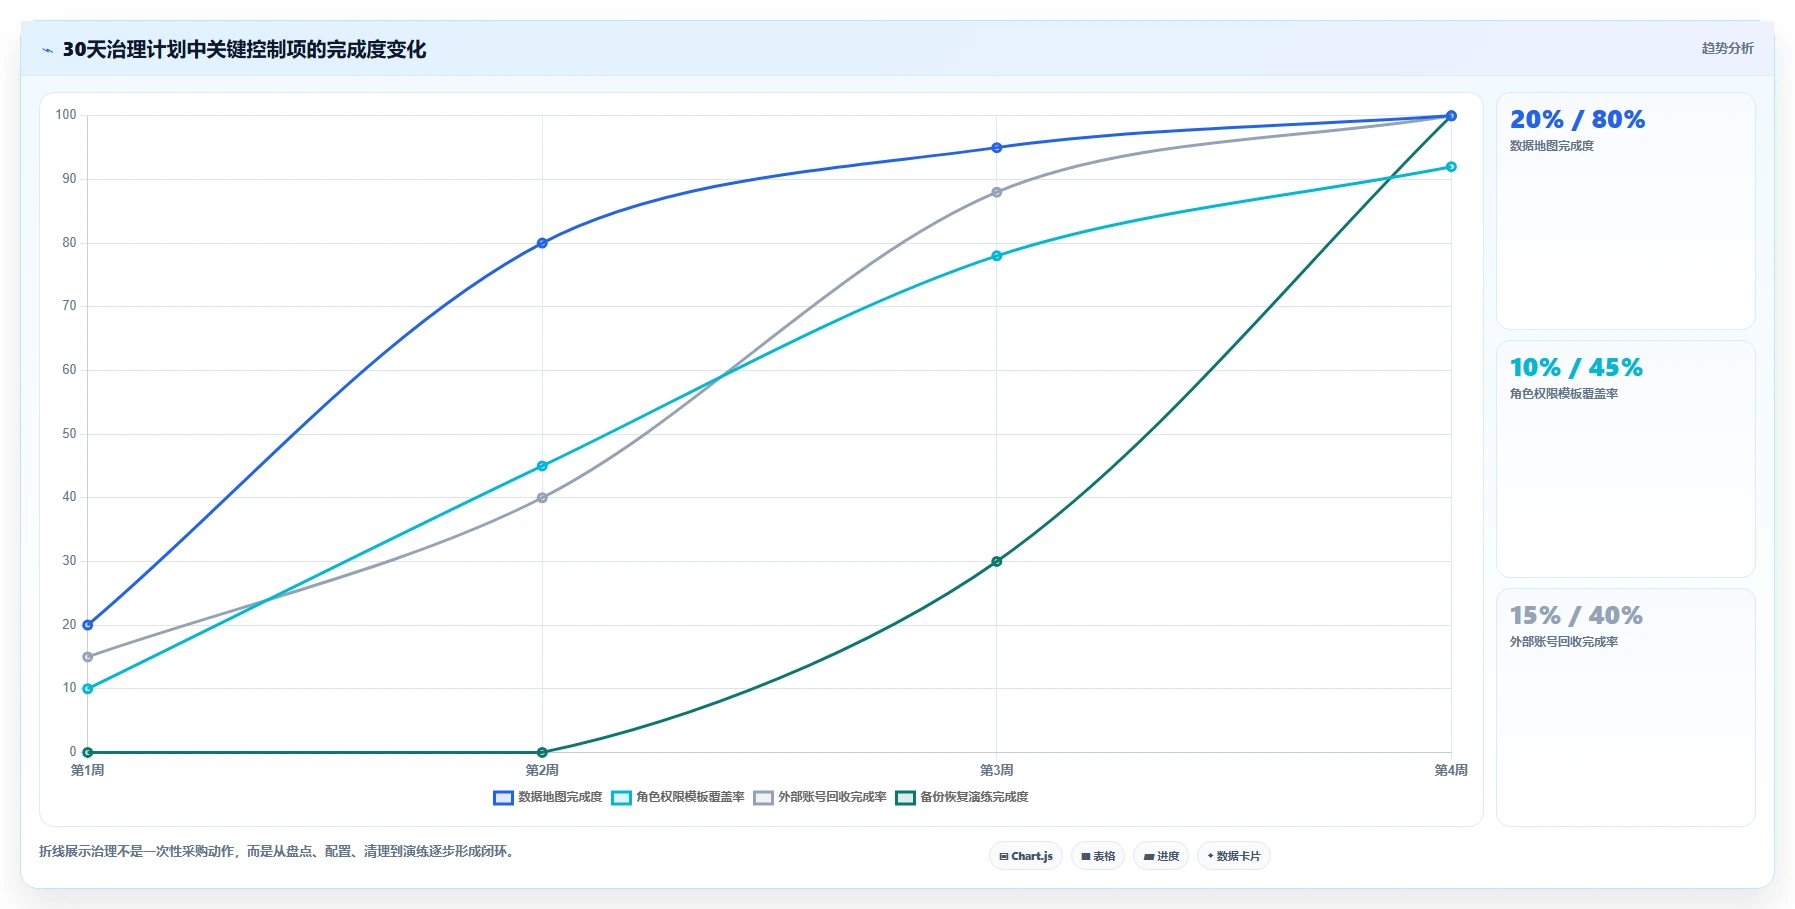Click the cyan data point at 45 on 第2周
Image resolution: width=1795 pixels, height=909 pixels.
click(x=542, y=466)
